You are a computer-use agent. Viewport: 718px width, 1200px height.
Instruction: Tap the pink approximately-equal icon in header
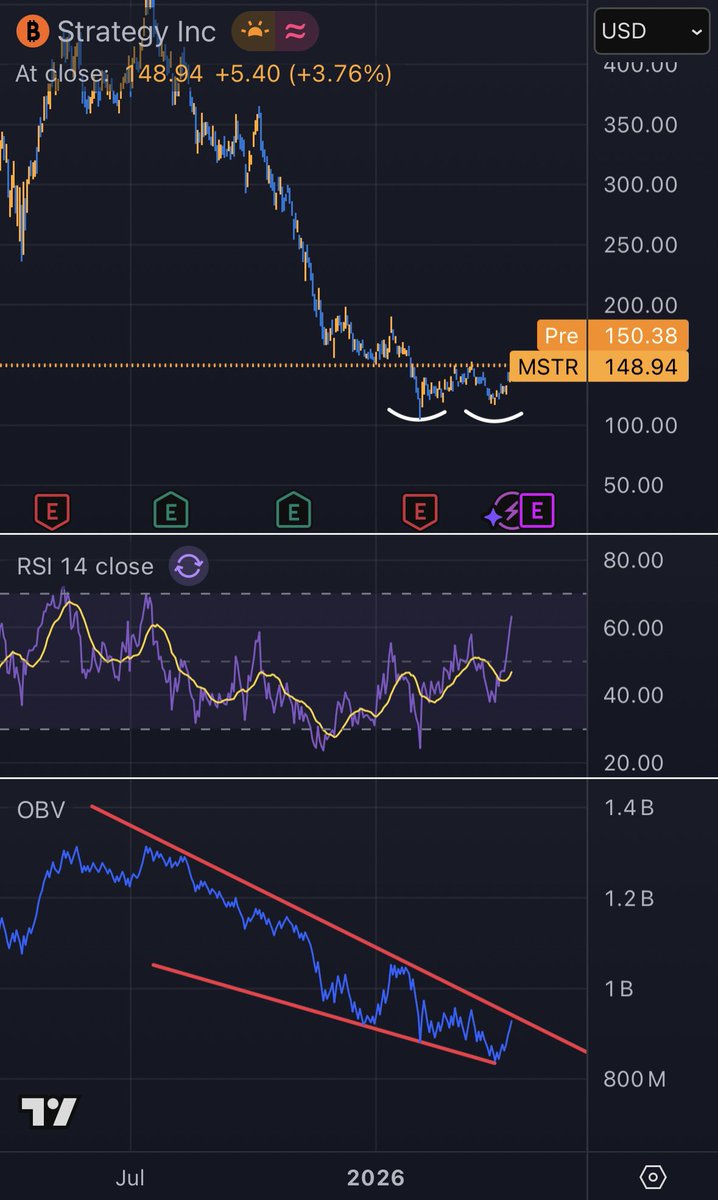[x=296, y=32]
